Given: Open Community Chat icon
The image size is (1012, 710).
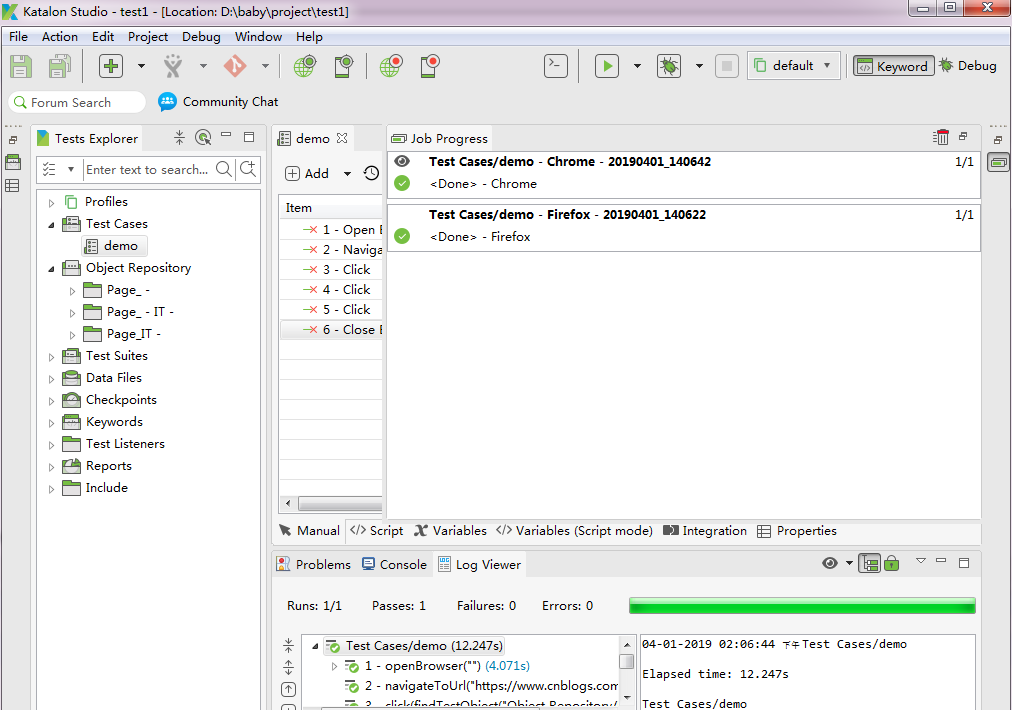Looking at the screenshot, I should 167,102.
